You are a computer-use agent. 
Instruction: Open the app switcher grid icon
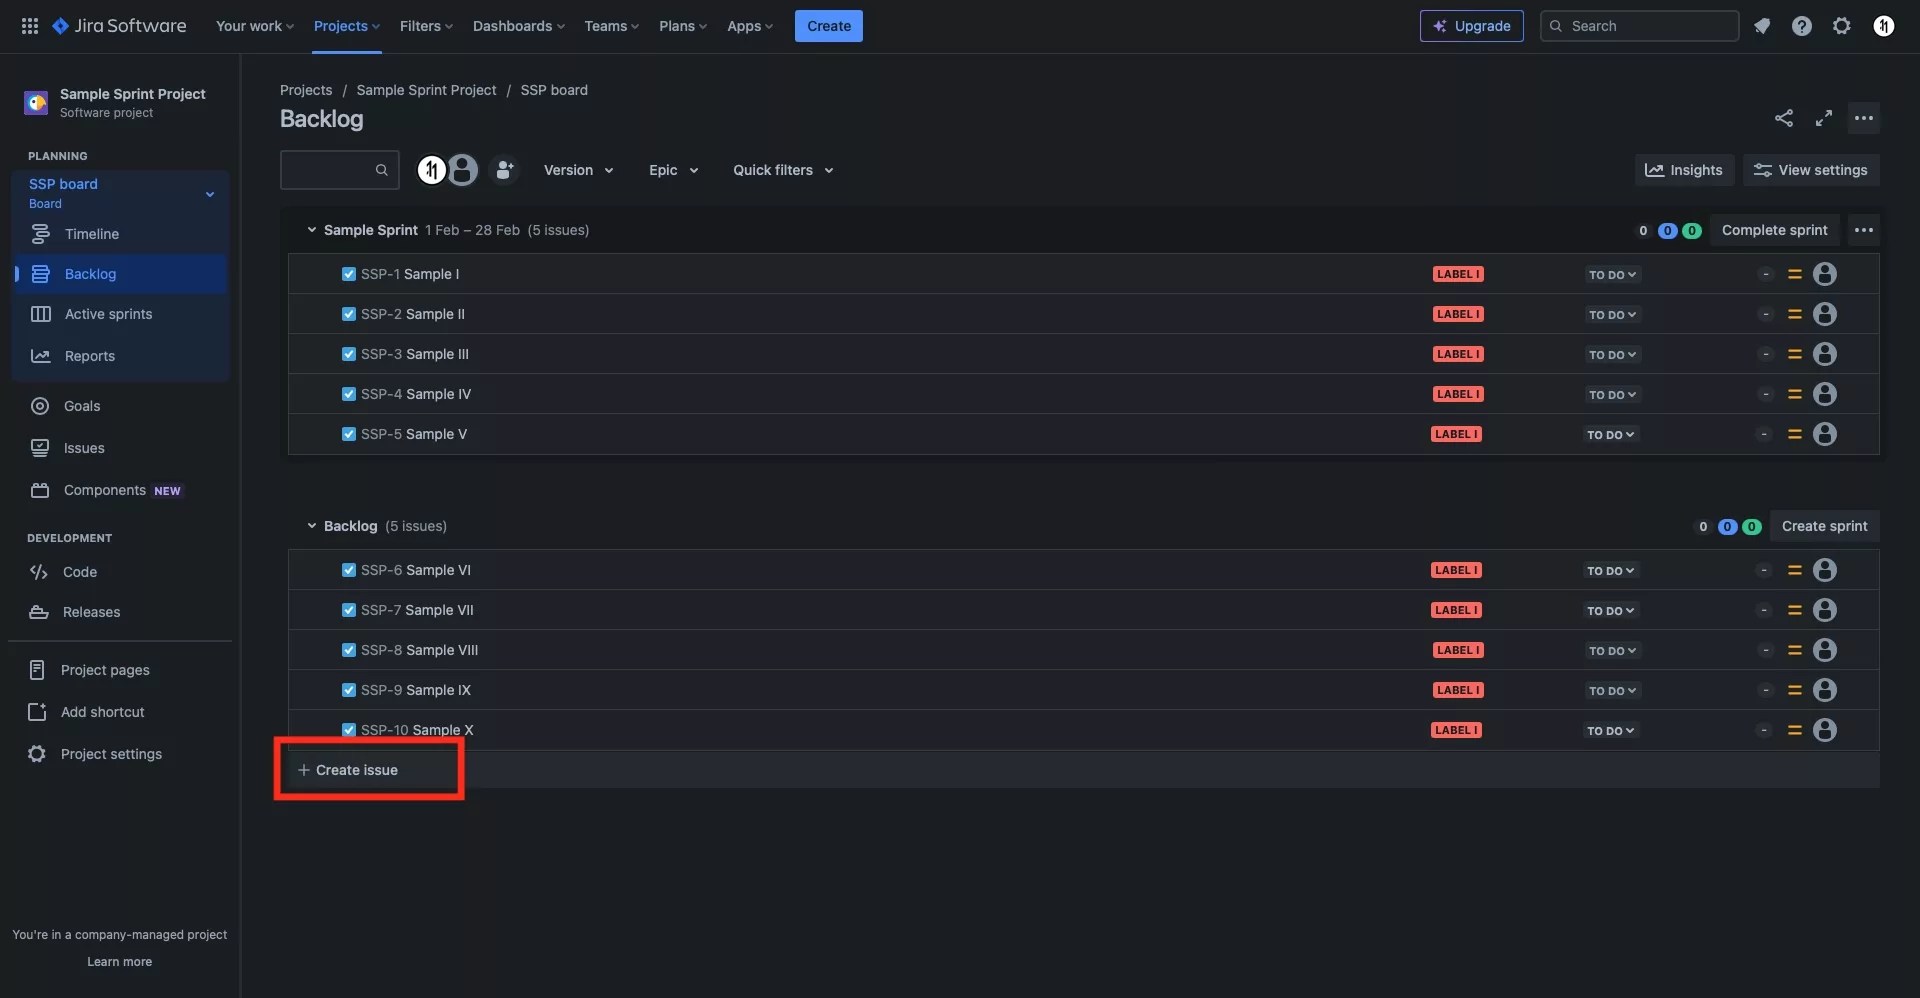[30, 26]
